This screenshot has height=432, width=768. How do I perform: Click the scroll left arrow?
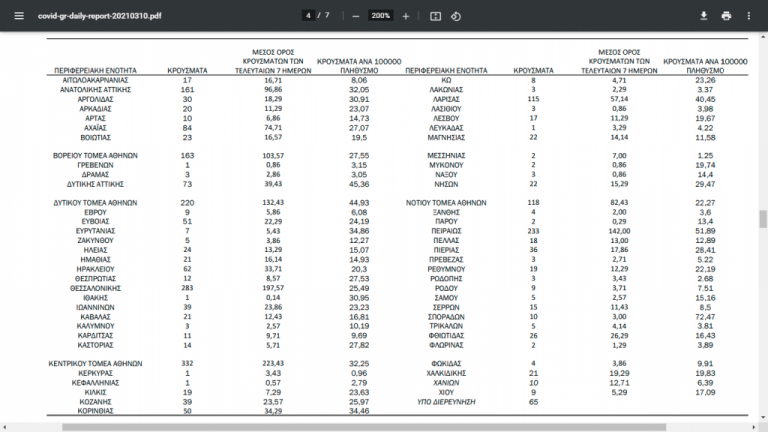pyautogui.click(x=4, y=427)
